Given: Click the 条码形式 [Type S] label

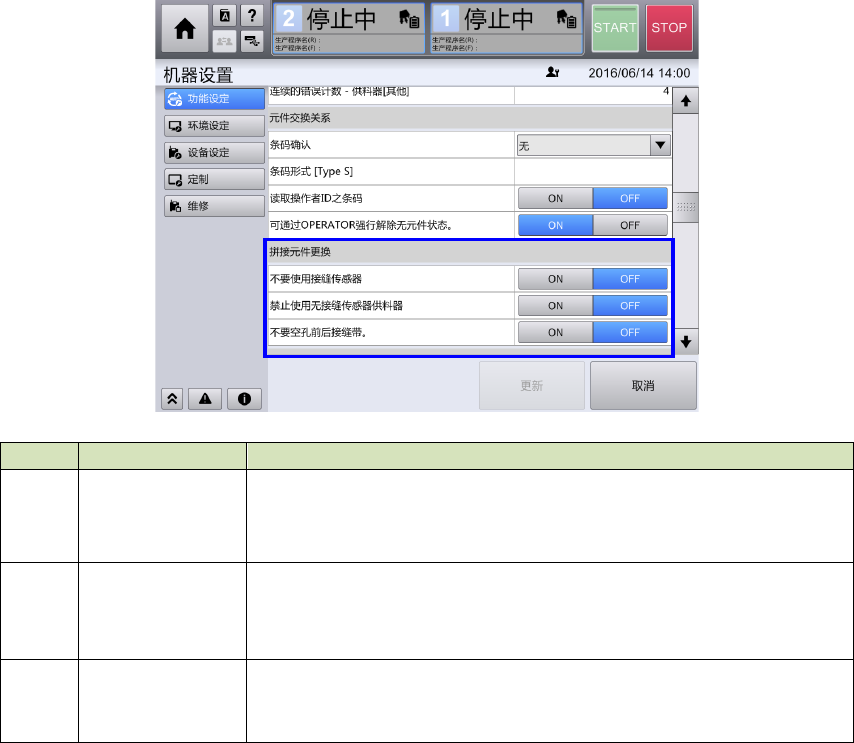Looking at the screenshot, I should 312,172.
